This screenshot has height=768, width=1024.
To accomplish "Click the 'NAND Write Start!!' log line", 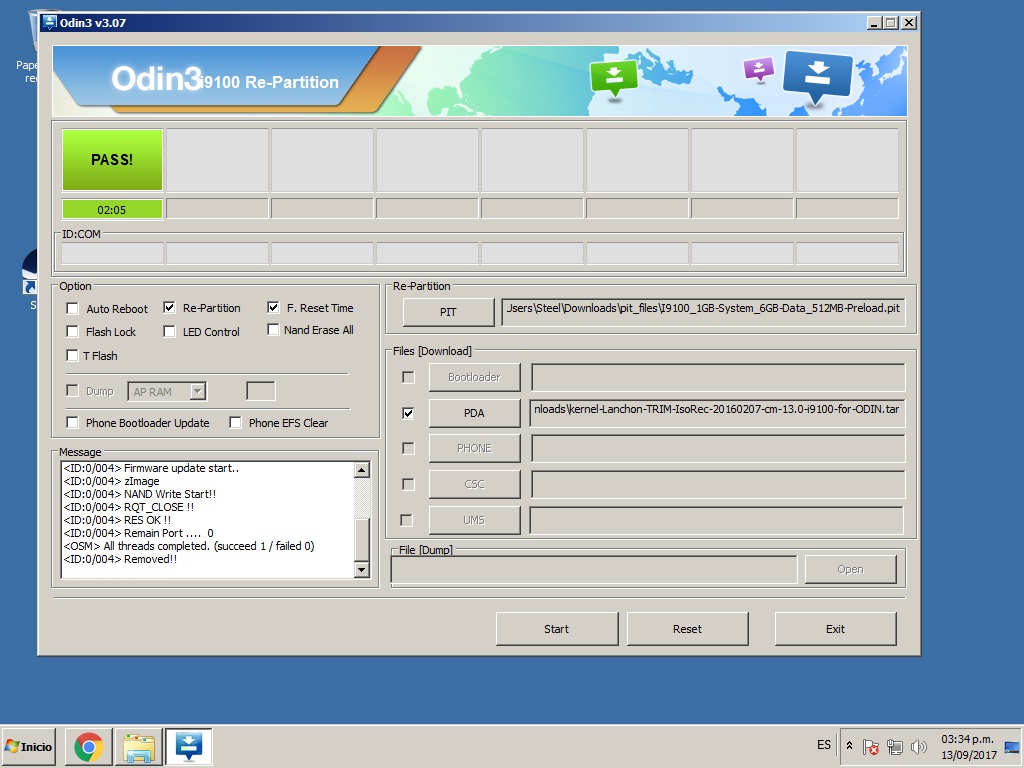I will click(x=140, y=494).
